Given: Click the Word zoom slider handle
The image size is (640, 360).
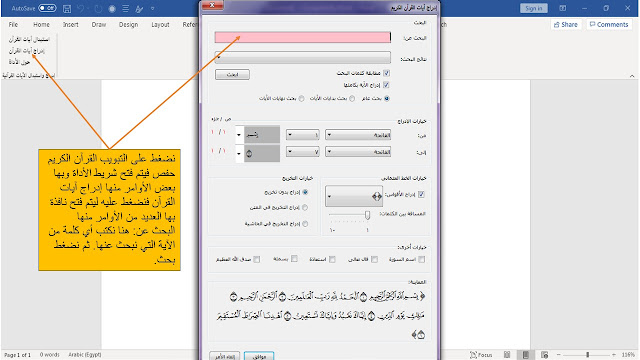Looking at the screenshot, I should click(x=588, y=355).
